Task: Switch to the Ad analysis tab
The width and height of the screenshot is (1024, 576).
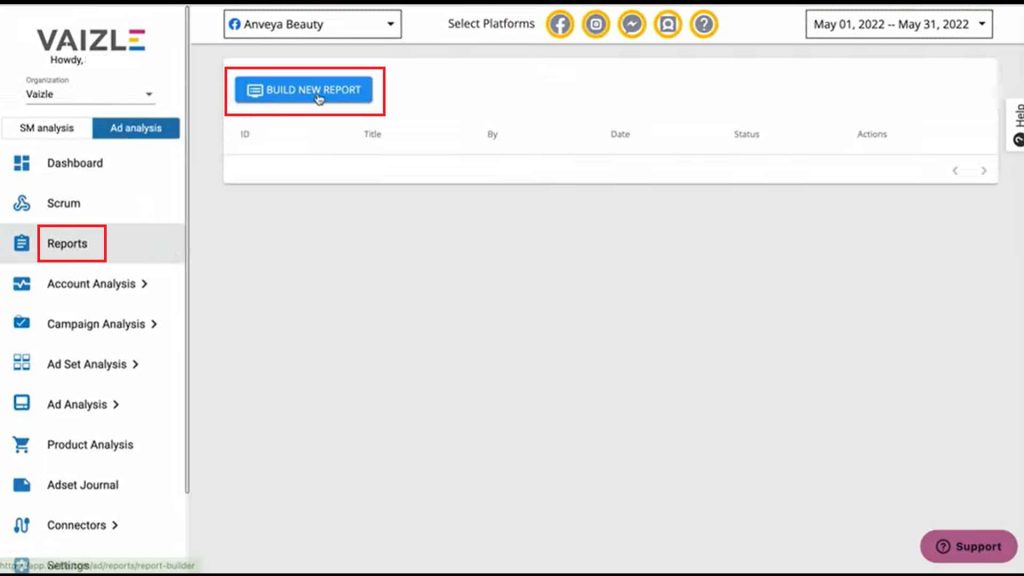Action: click(x=136, y=128)
